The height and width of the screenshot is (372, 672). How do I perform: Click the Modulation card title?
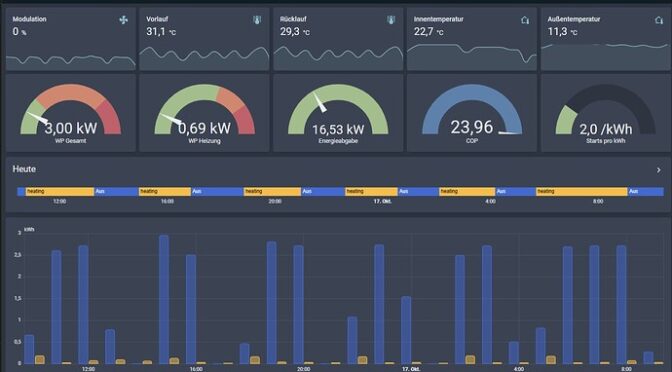(30, 19)
